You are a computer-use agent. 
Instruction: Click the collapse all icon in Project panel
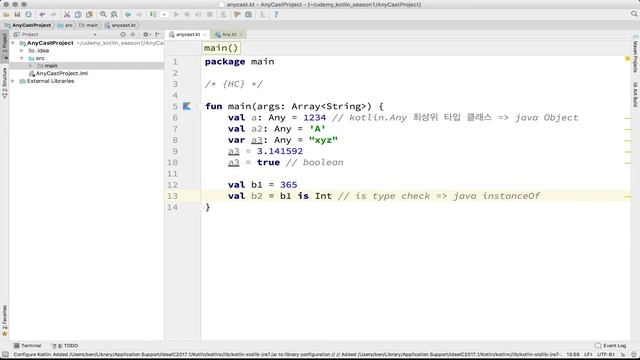click(133, 35)
